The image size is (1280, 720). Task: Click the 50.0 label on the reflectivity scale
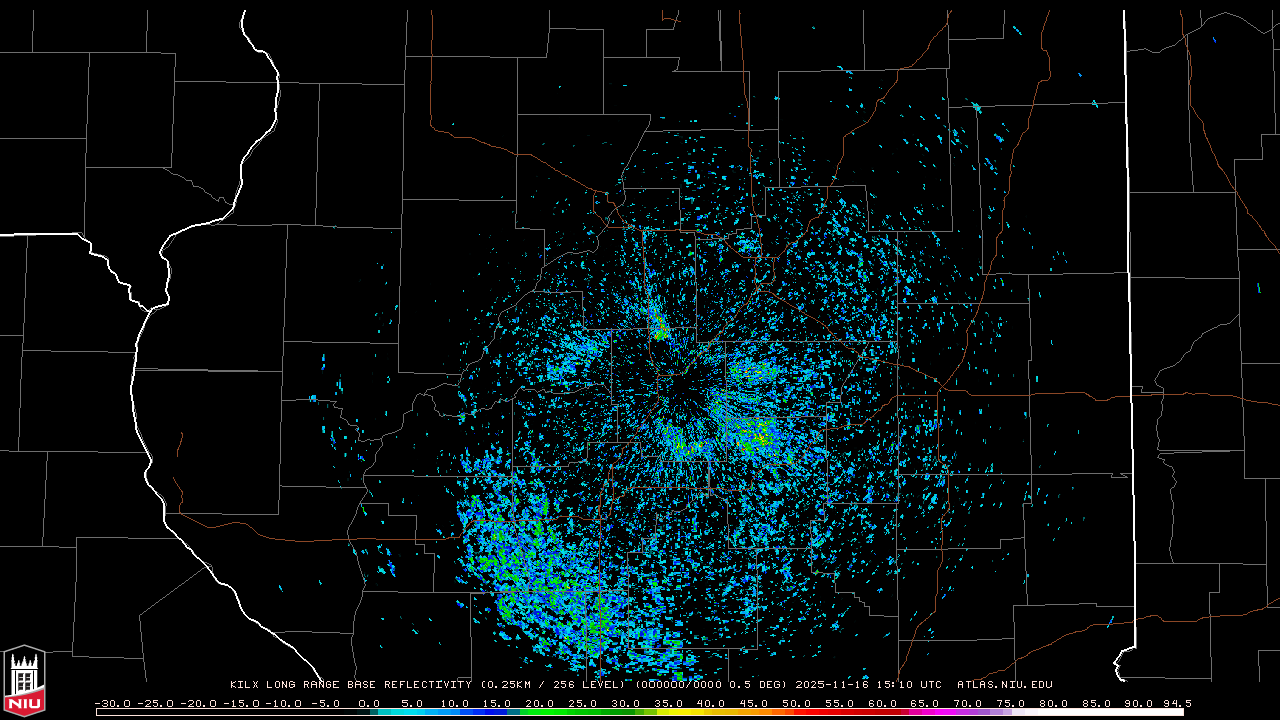797,703
